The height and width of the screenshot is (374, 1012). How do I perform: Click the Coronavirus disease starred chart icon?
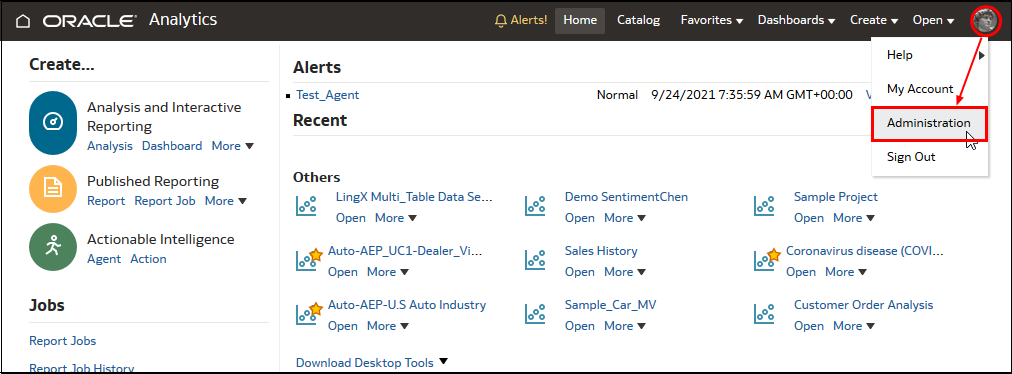click(x=766, y=259)
